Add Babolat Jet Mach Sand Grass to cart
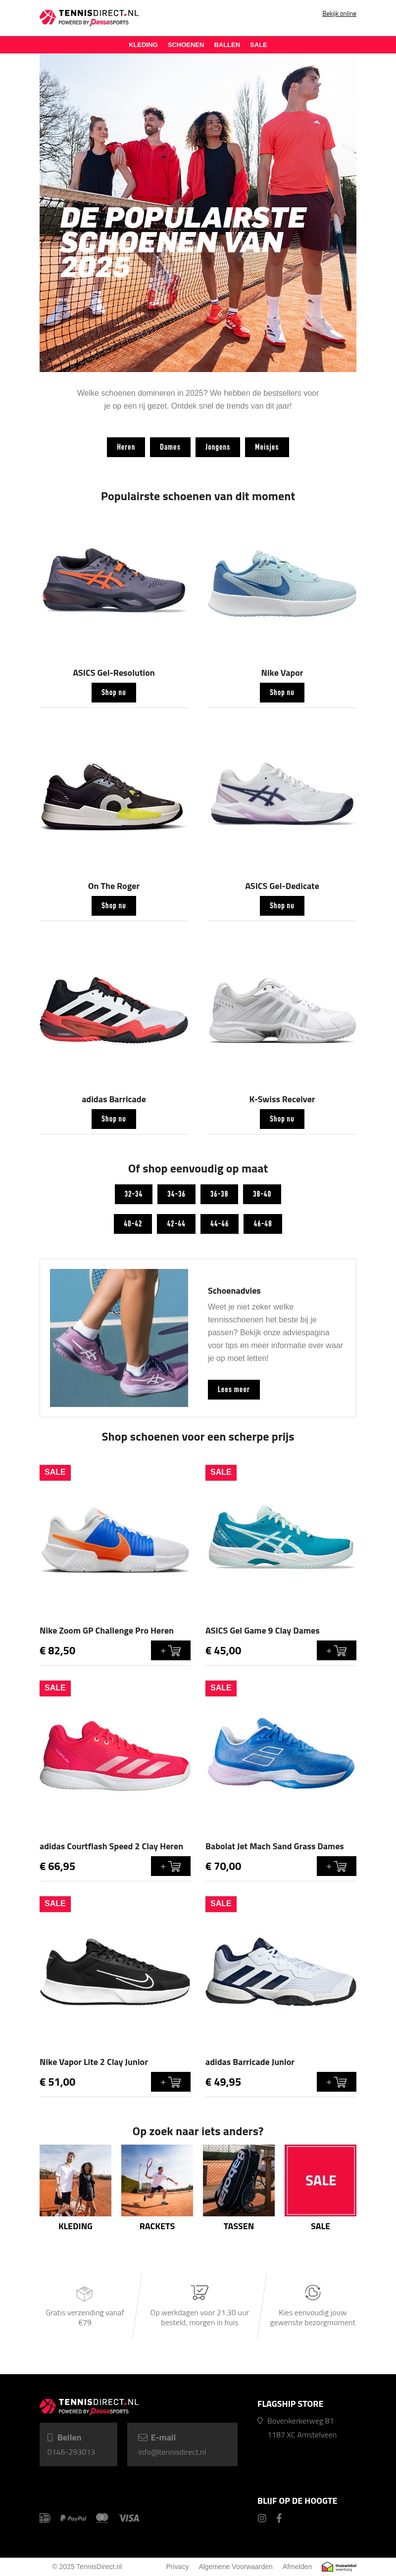Screen dimensions: 396x2576 tap(336, 1866)
